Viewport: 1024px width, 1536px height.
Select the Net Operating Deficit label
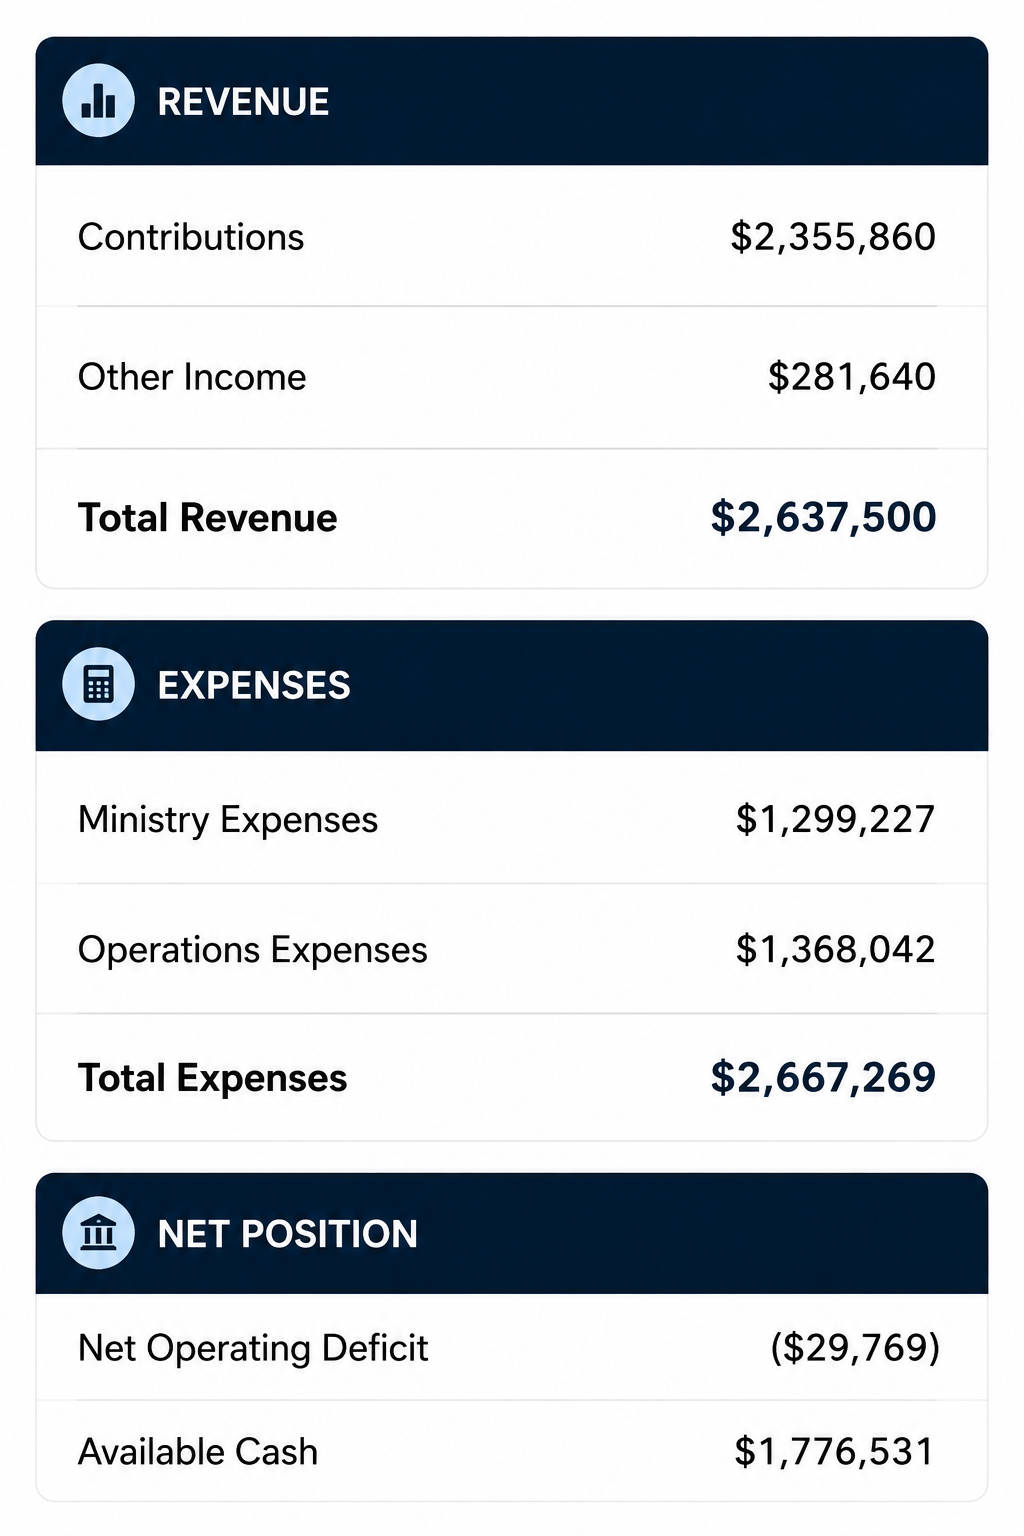[x=253, y=1349]
